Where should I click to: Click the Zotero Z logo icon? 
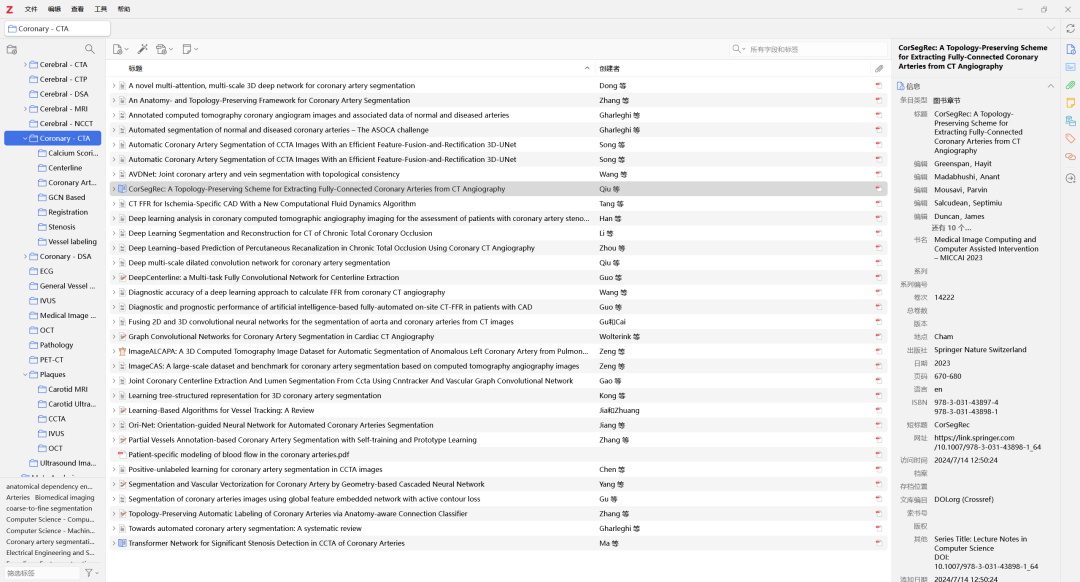pyautogui.click(x=9, y=10)
